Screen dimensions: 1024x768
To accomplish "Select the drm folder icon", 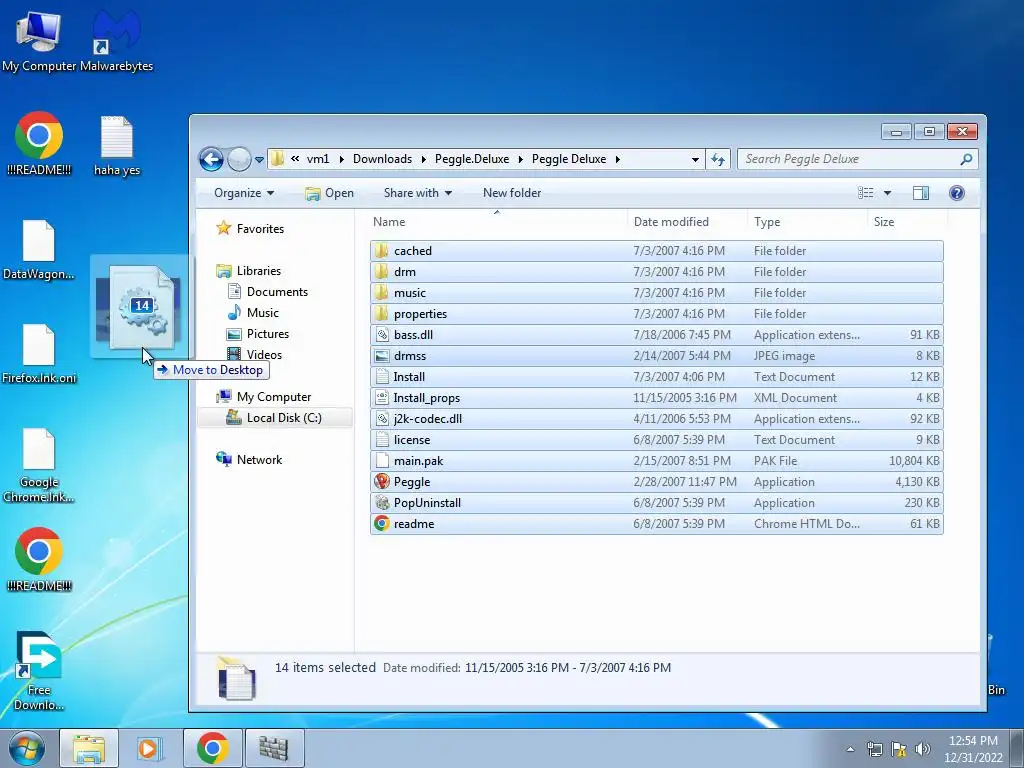I will click(x=381, y=271).
